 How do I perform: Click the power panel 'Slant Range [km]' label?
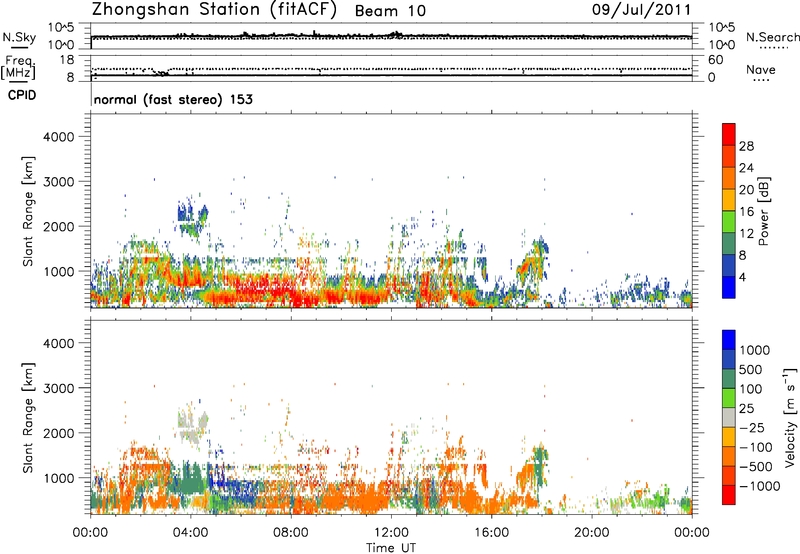28,211
